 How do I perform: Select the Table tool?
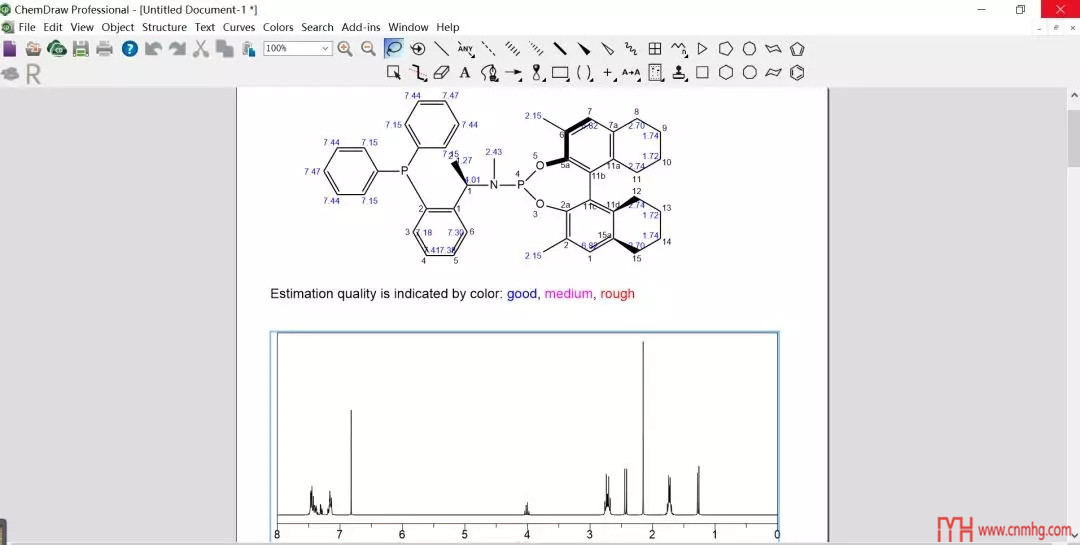click(655, 49)
